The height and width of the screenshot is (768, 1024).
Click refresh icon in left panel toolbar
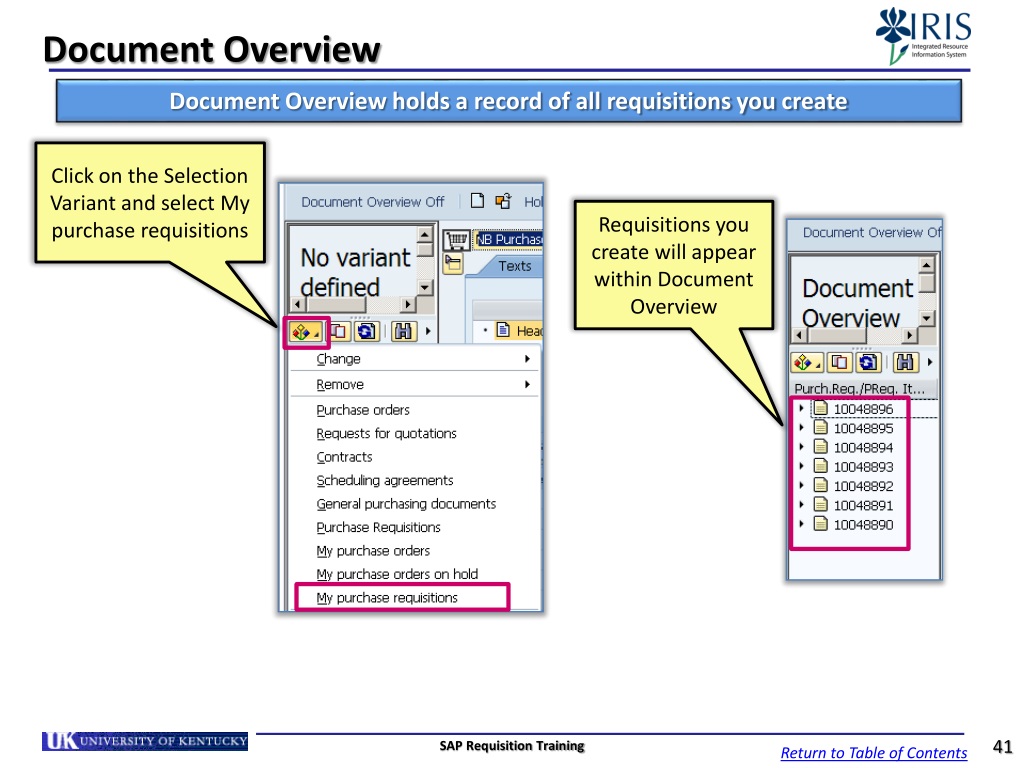click(x=366, y=332)
